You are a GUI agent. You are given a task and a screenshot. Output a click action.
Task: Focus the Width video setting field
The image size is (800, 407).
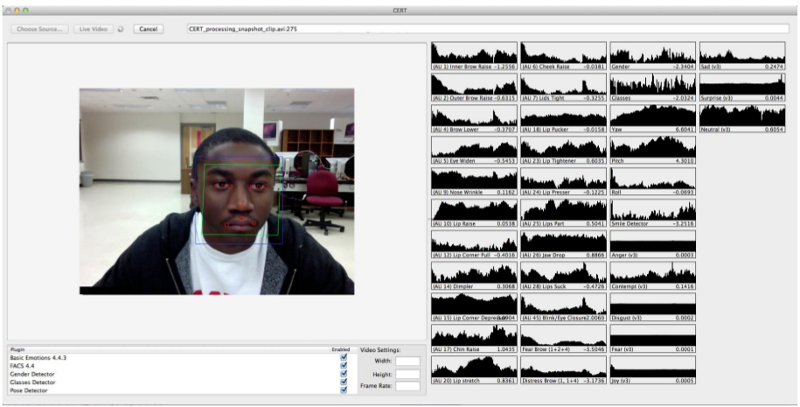coord(408,361)
